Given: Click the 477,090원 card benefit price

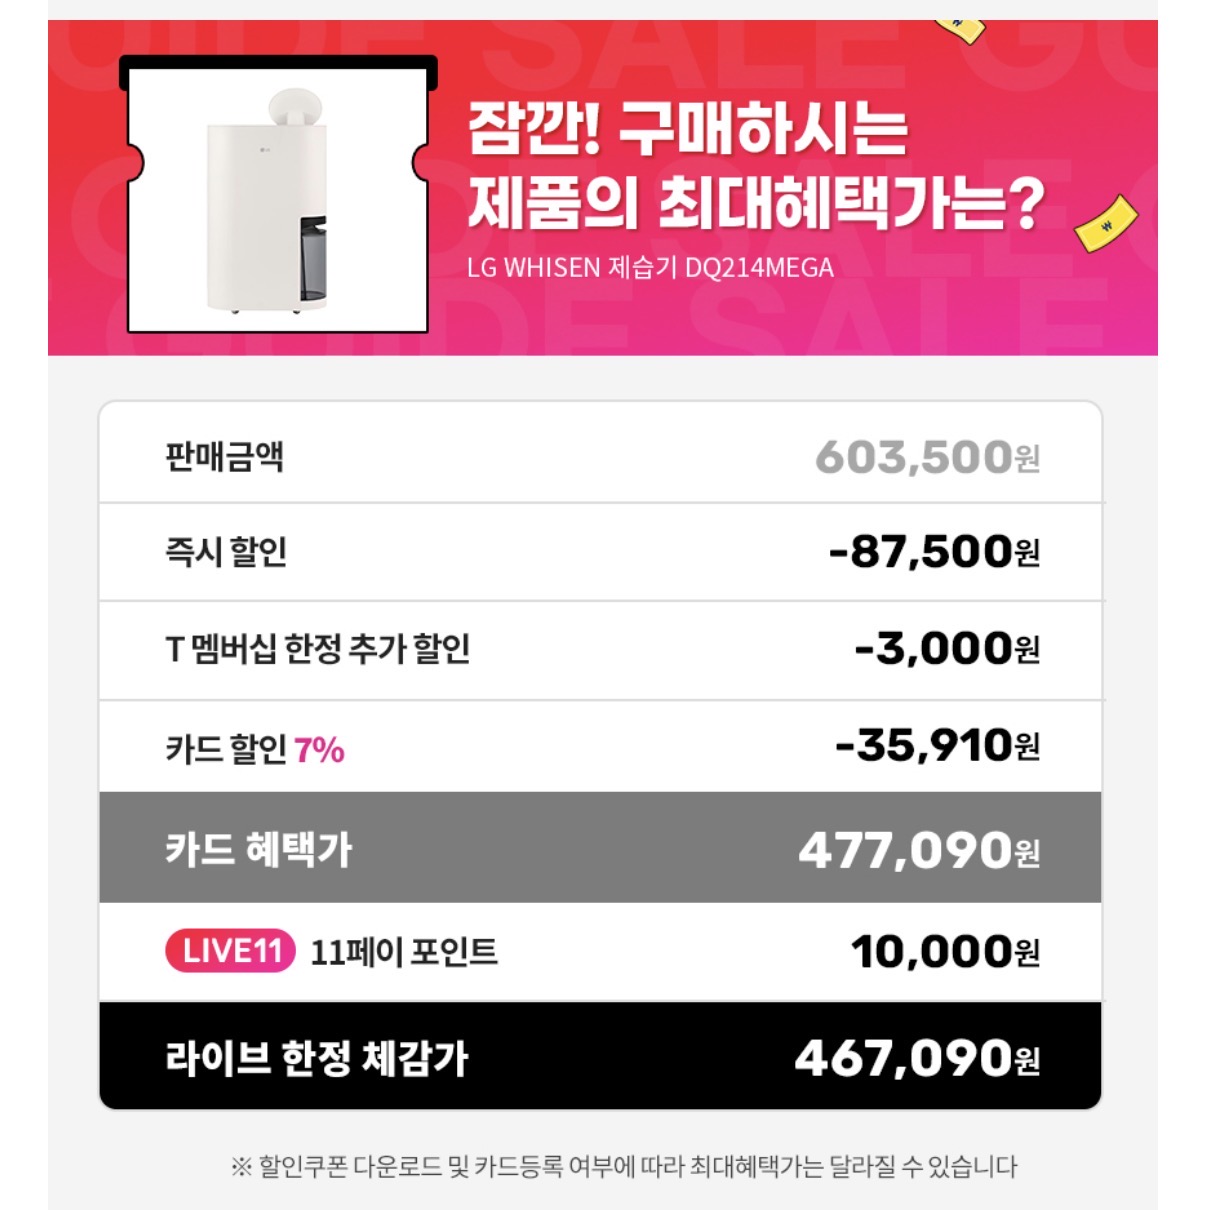Looking at the screenshot, I should pyautogui.click(x=918, y=851).
